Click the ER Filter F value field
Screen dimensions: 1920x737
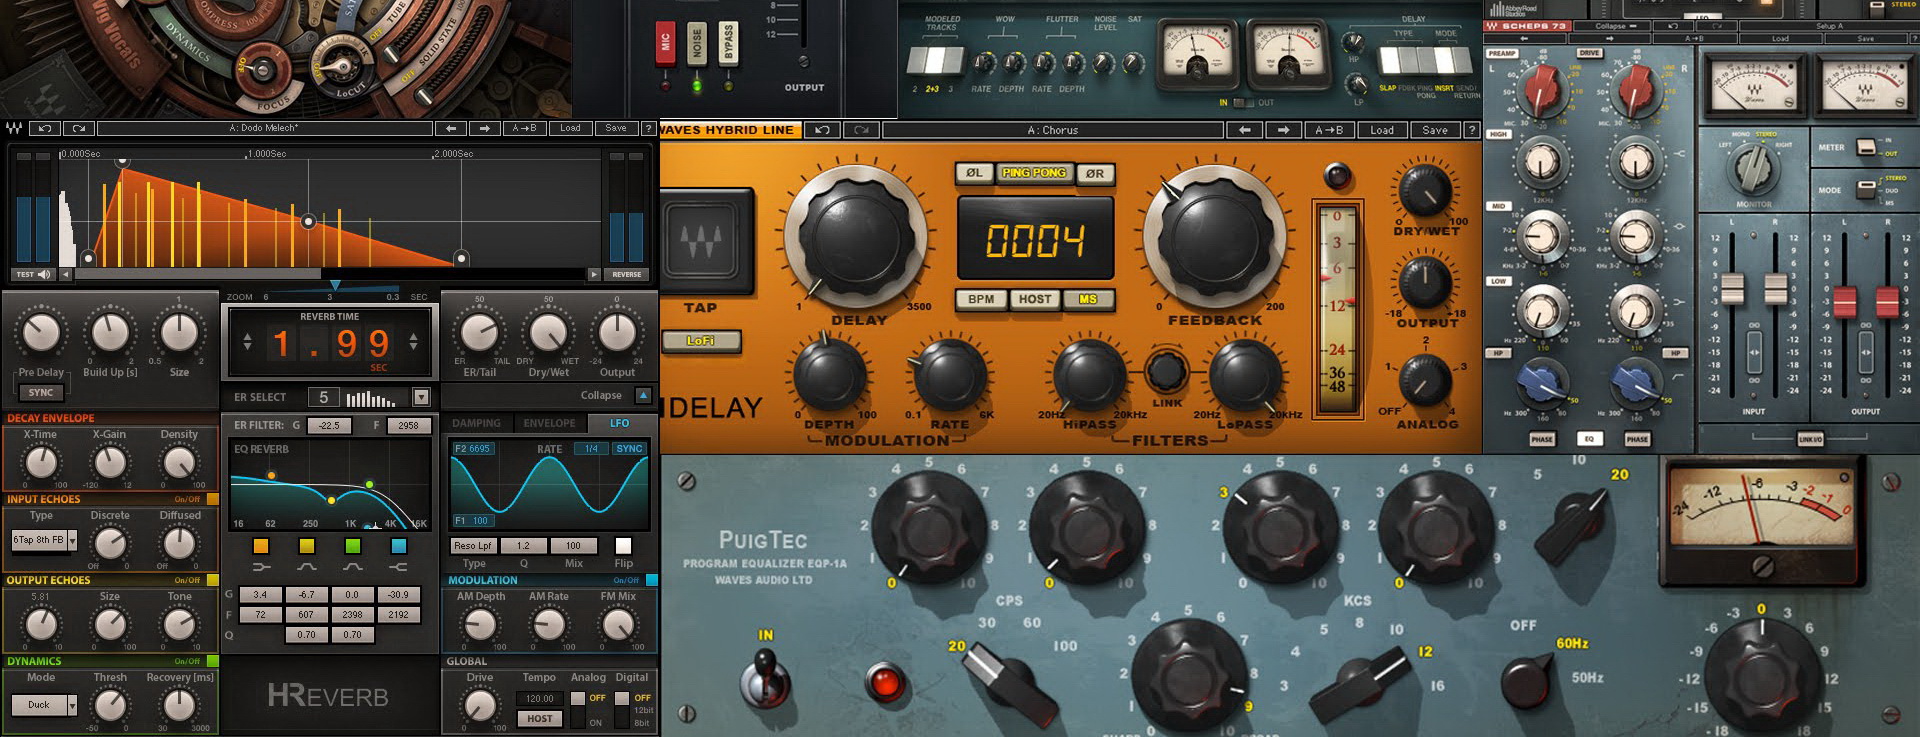click(408, 425)
